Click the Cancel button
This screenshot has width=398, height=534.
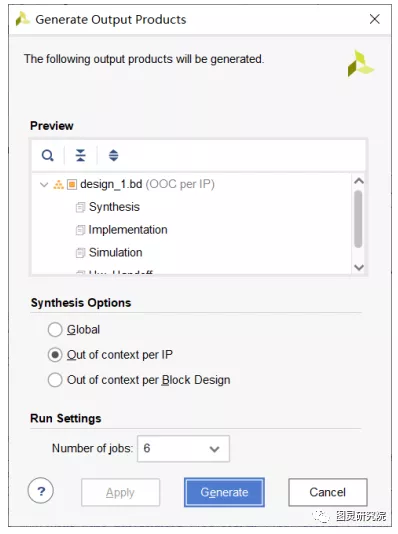(328, 492)
